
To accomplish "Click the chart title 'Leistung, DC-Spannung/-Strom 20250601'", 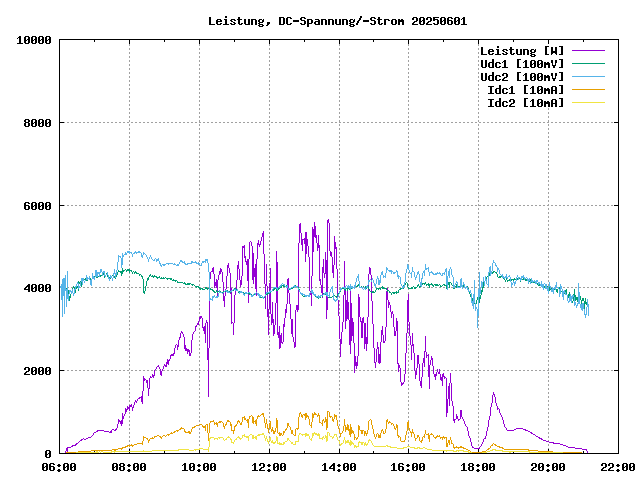I will click(337, 20).
